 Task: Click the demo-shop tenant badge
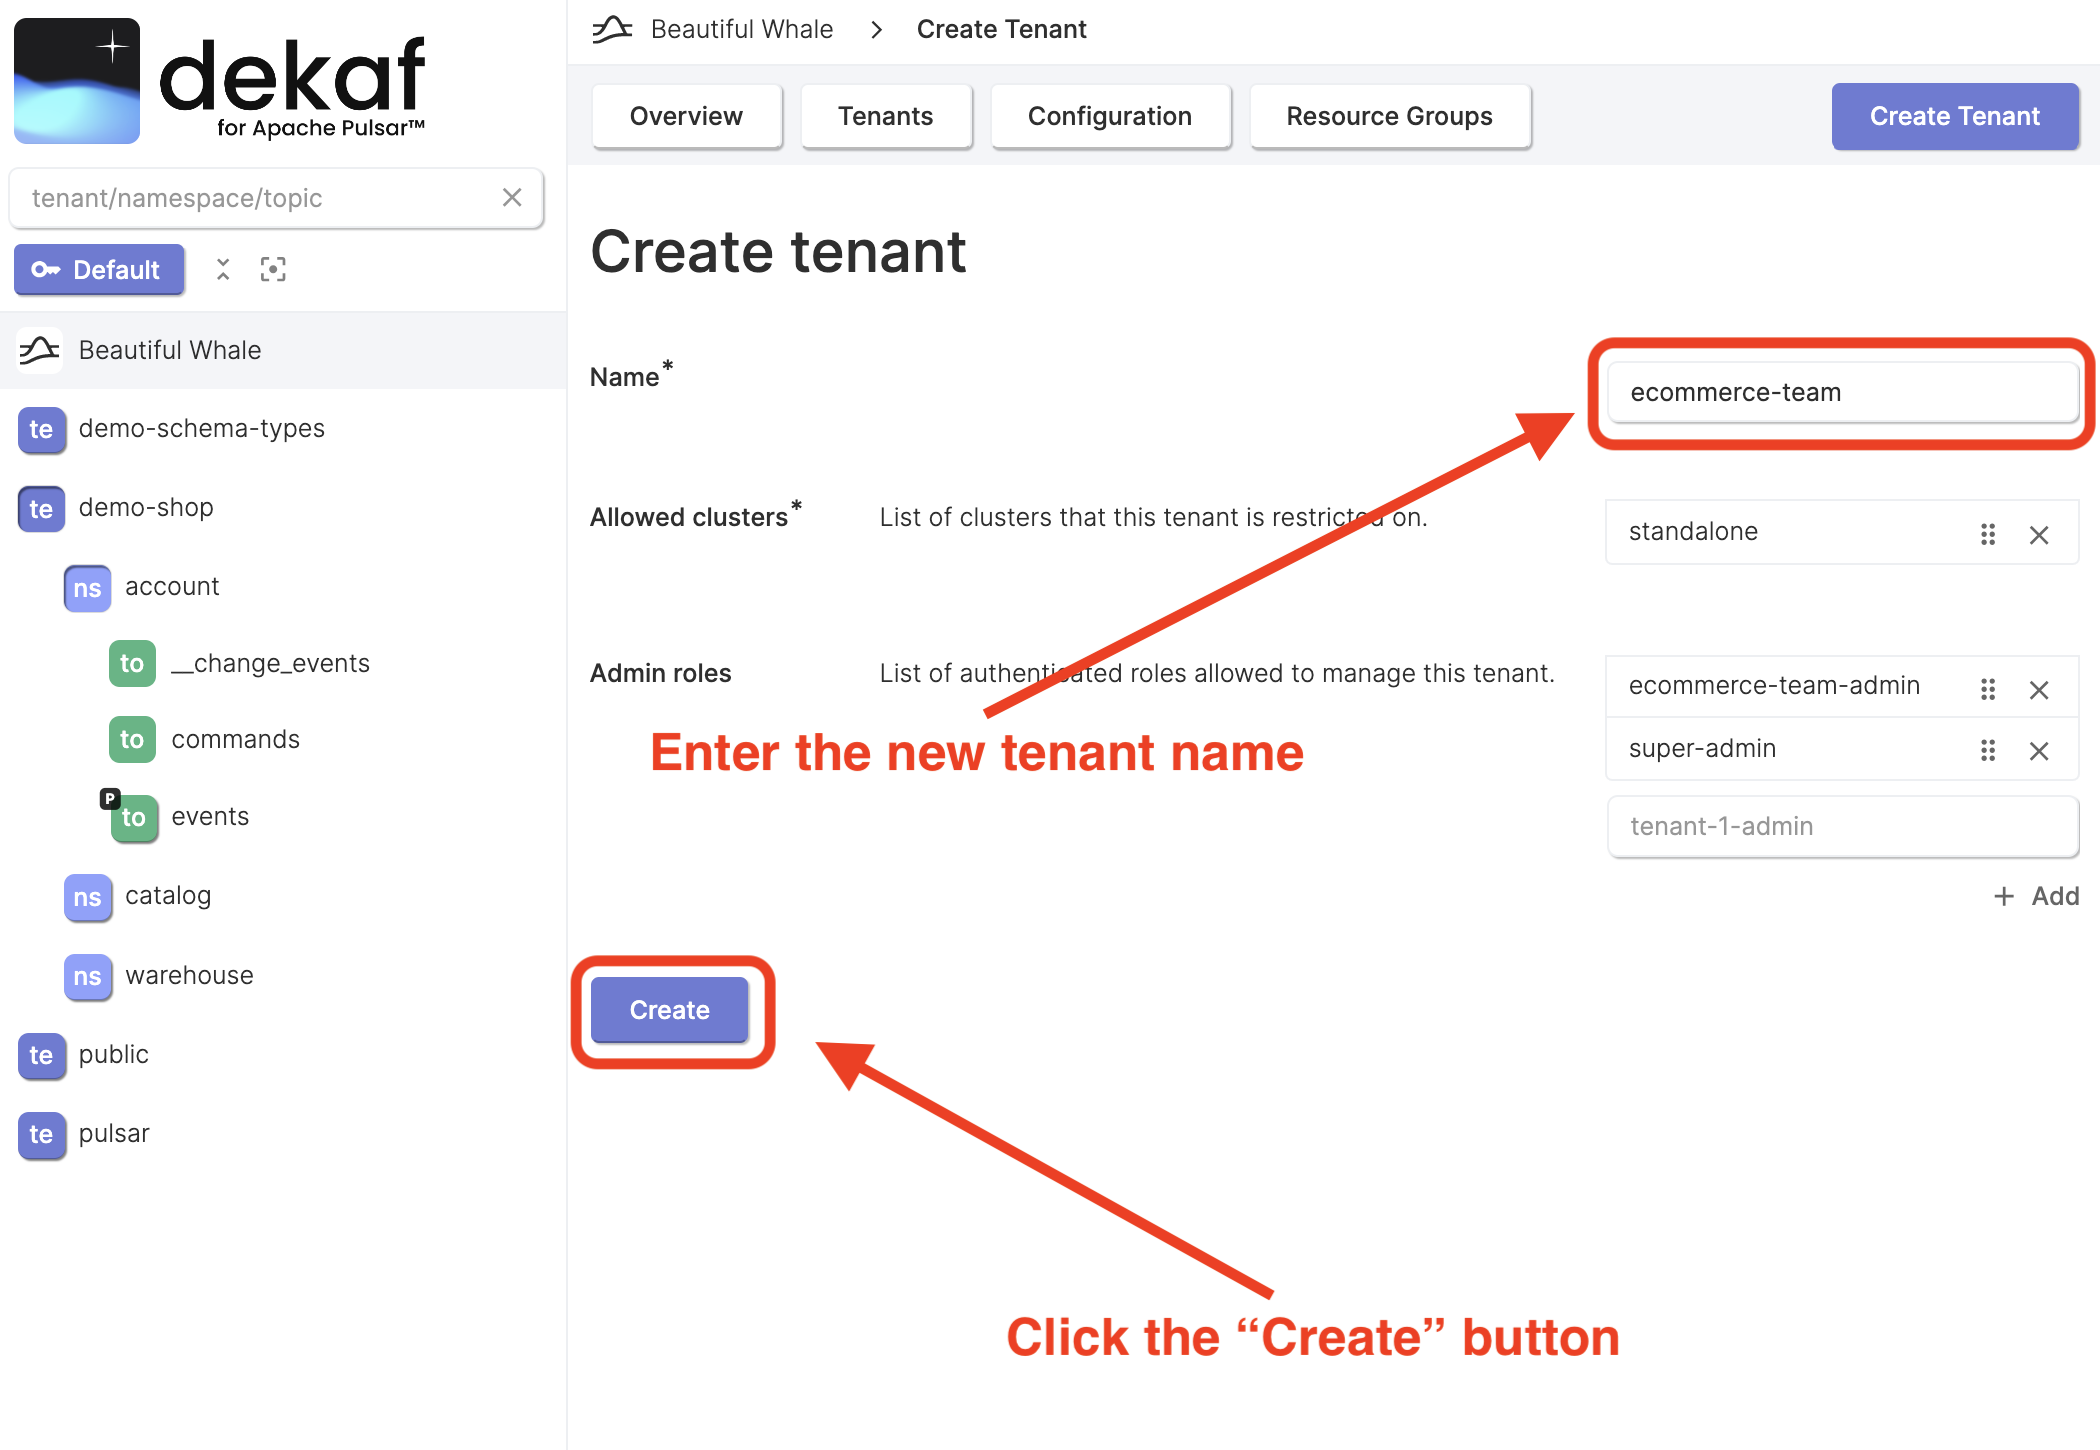(x=41, y=509)
